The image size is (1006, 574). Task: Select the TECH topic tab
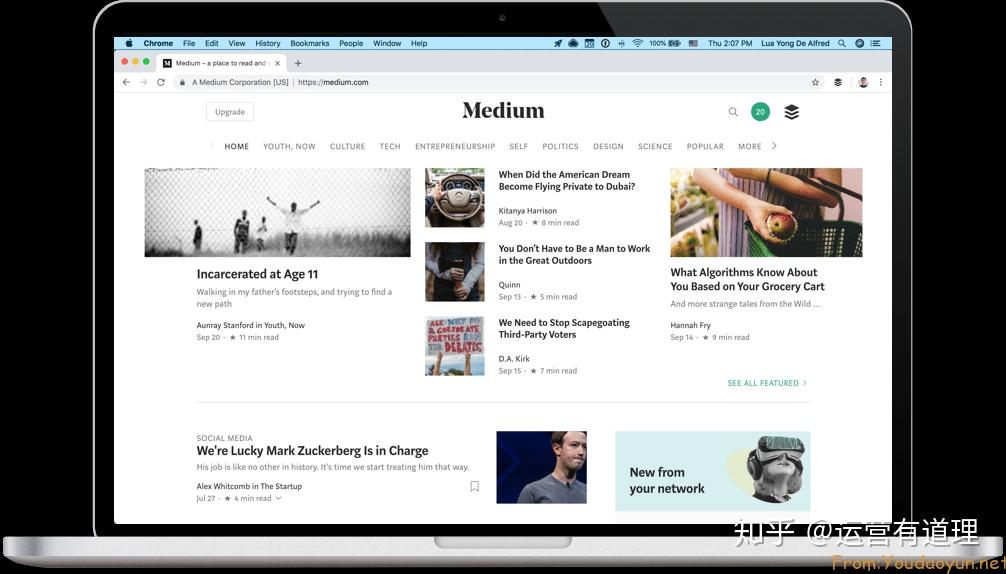pos(390,146)
